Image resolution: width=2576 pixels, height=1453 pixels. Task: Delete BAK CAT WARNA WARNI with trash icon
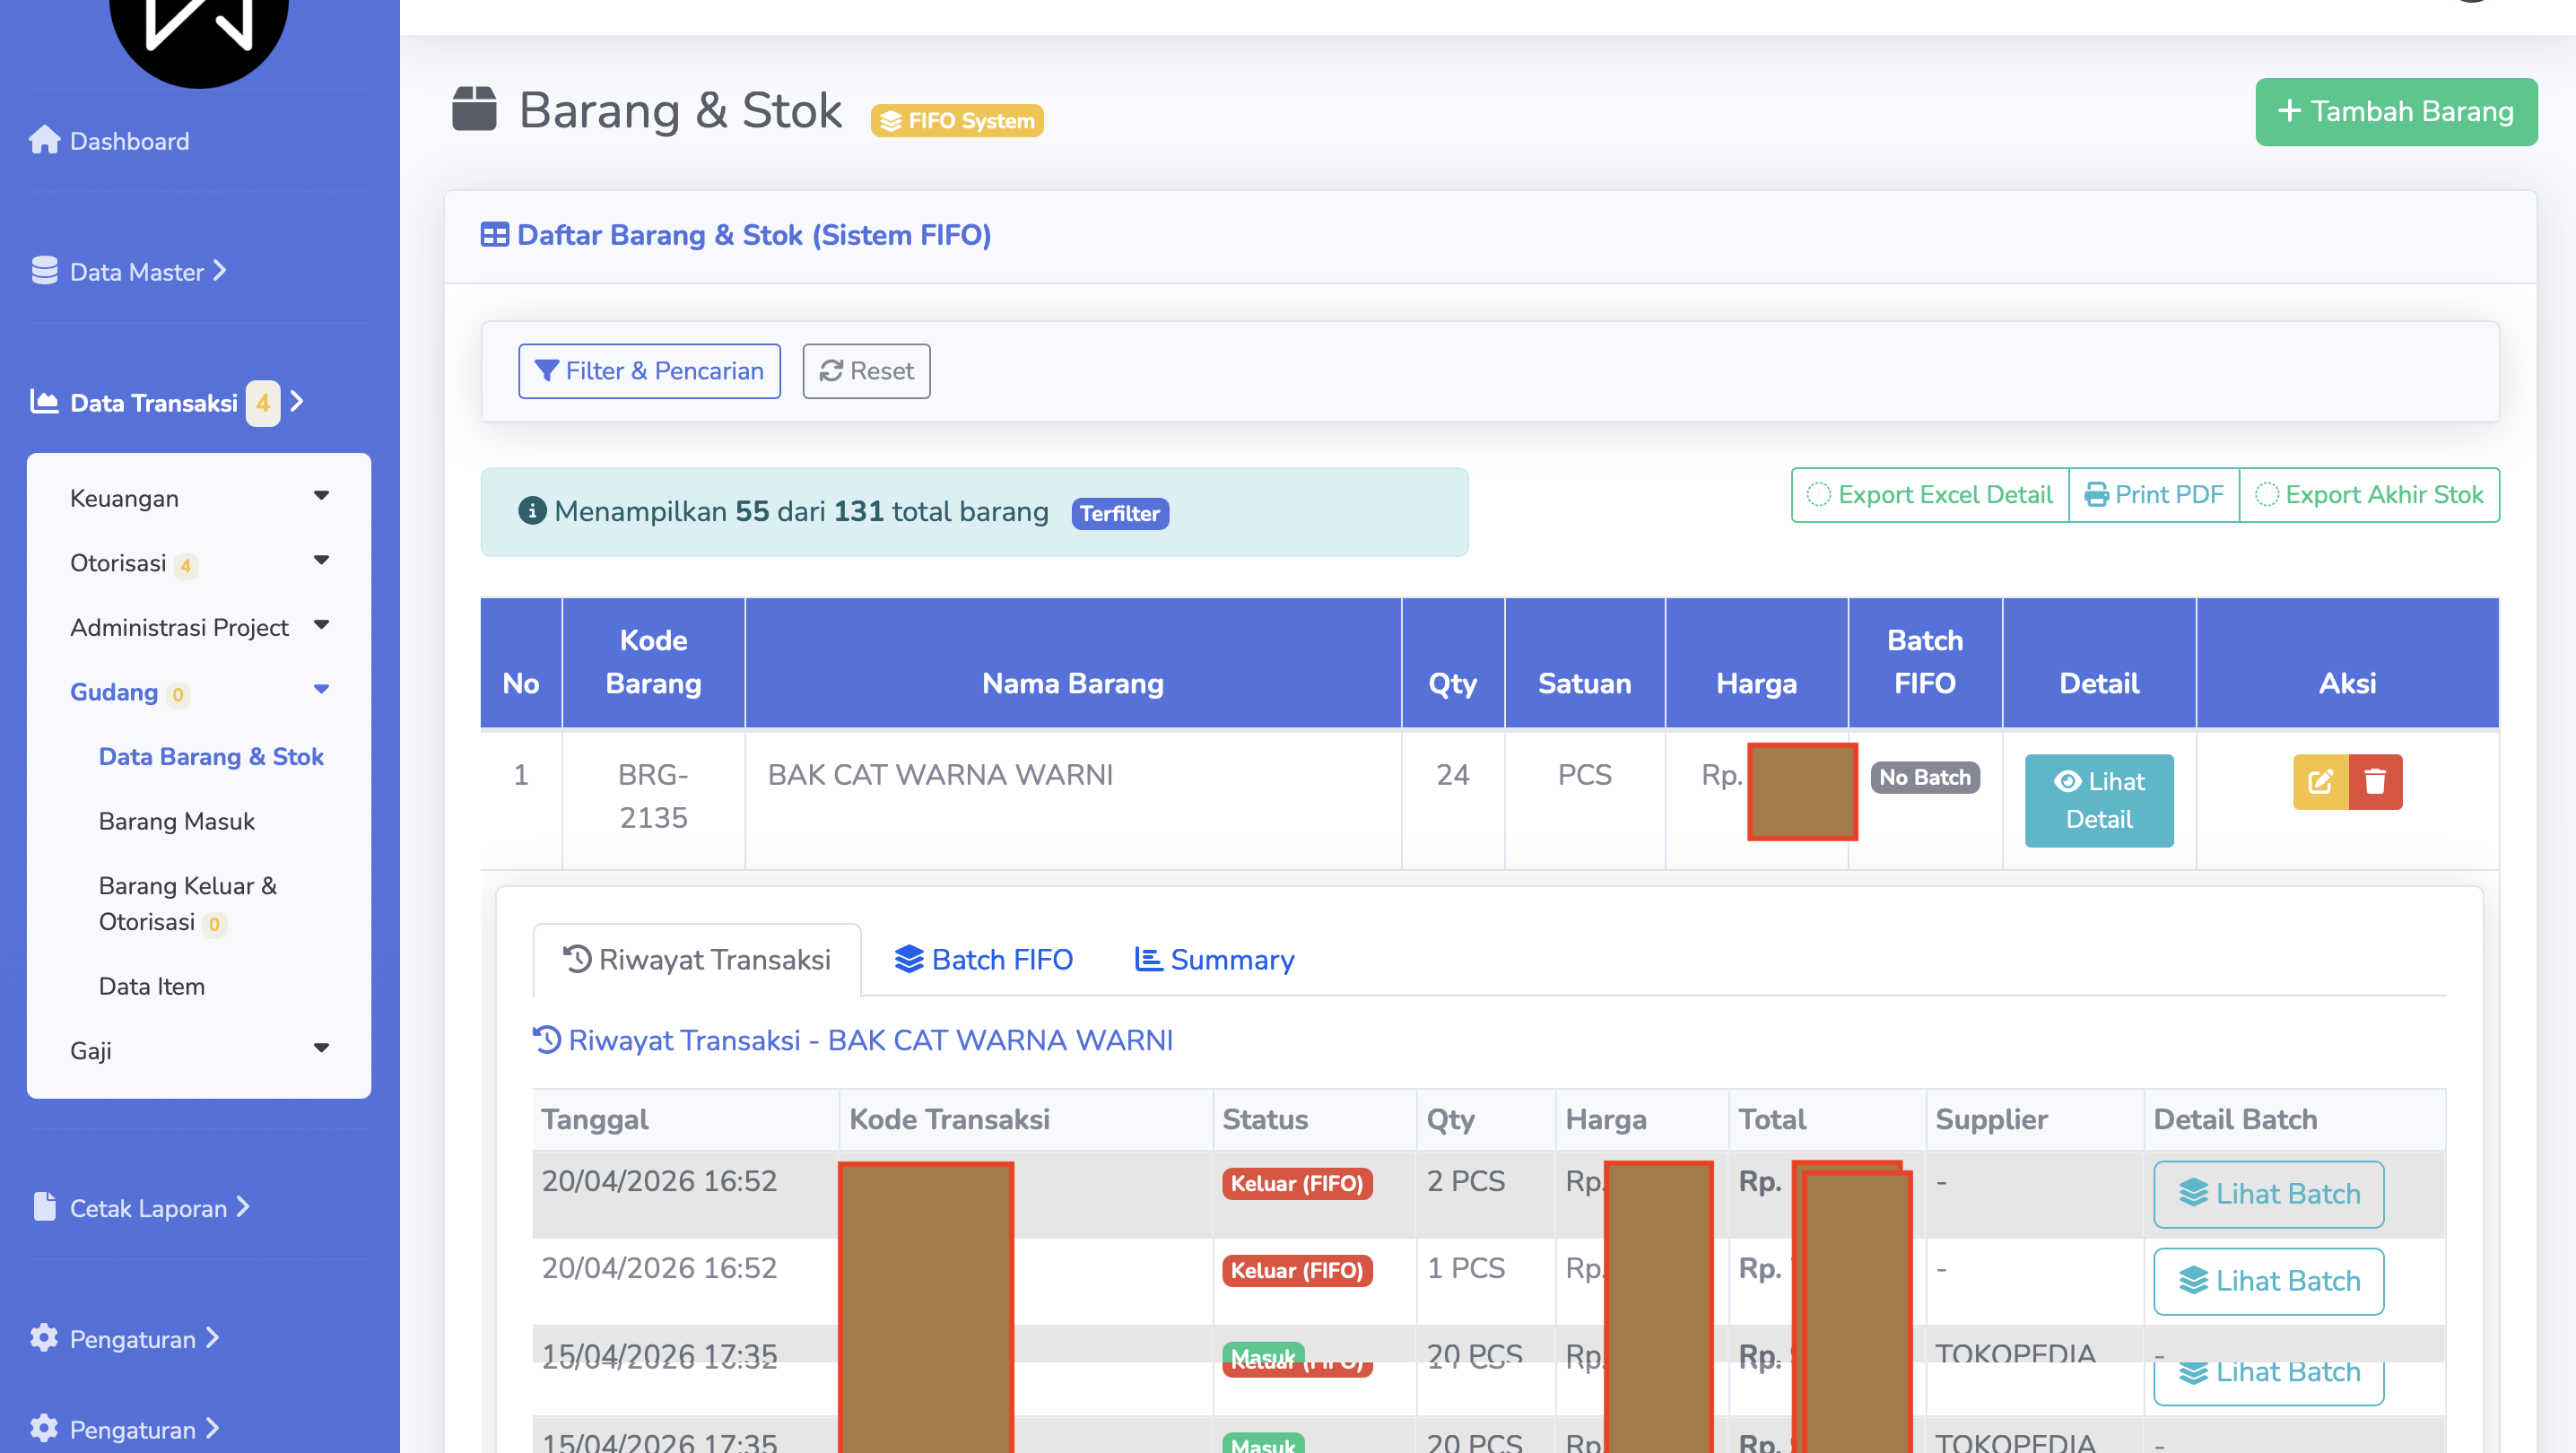click(x=2375, y=781)
